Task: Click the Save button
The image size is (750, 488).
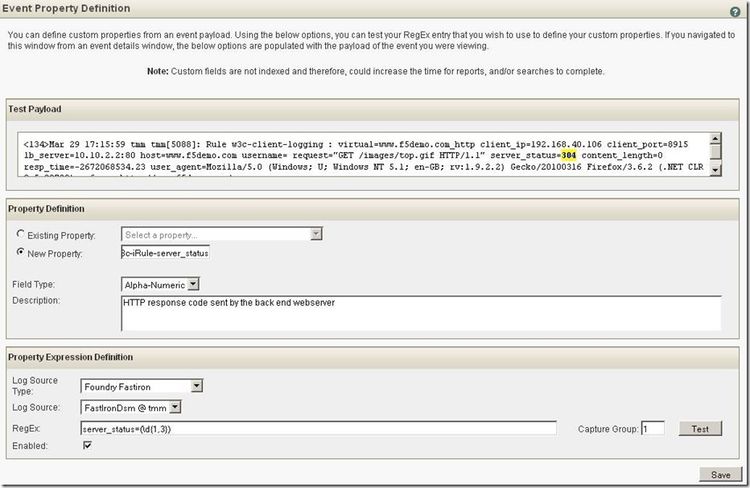Action: (720, 474)
